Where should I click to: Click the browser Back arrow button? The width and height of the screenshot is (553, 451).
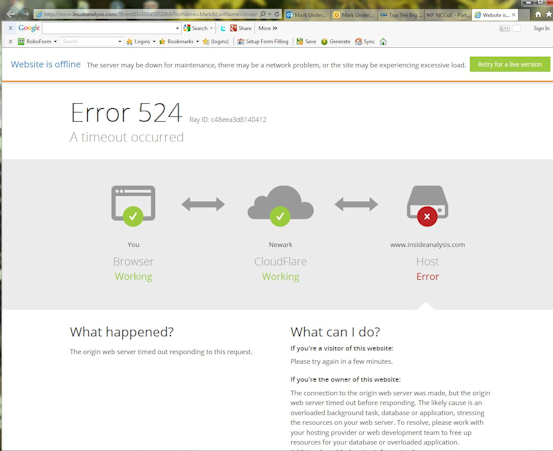tap(11, 14)
